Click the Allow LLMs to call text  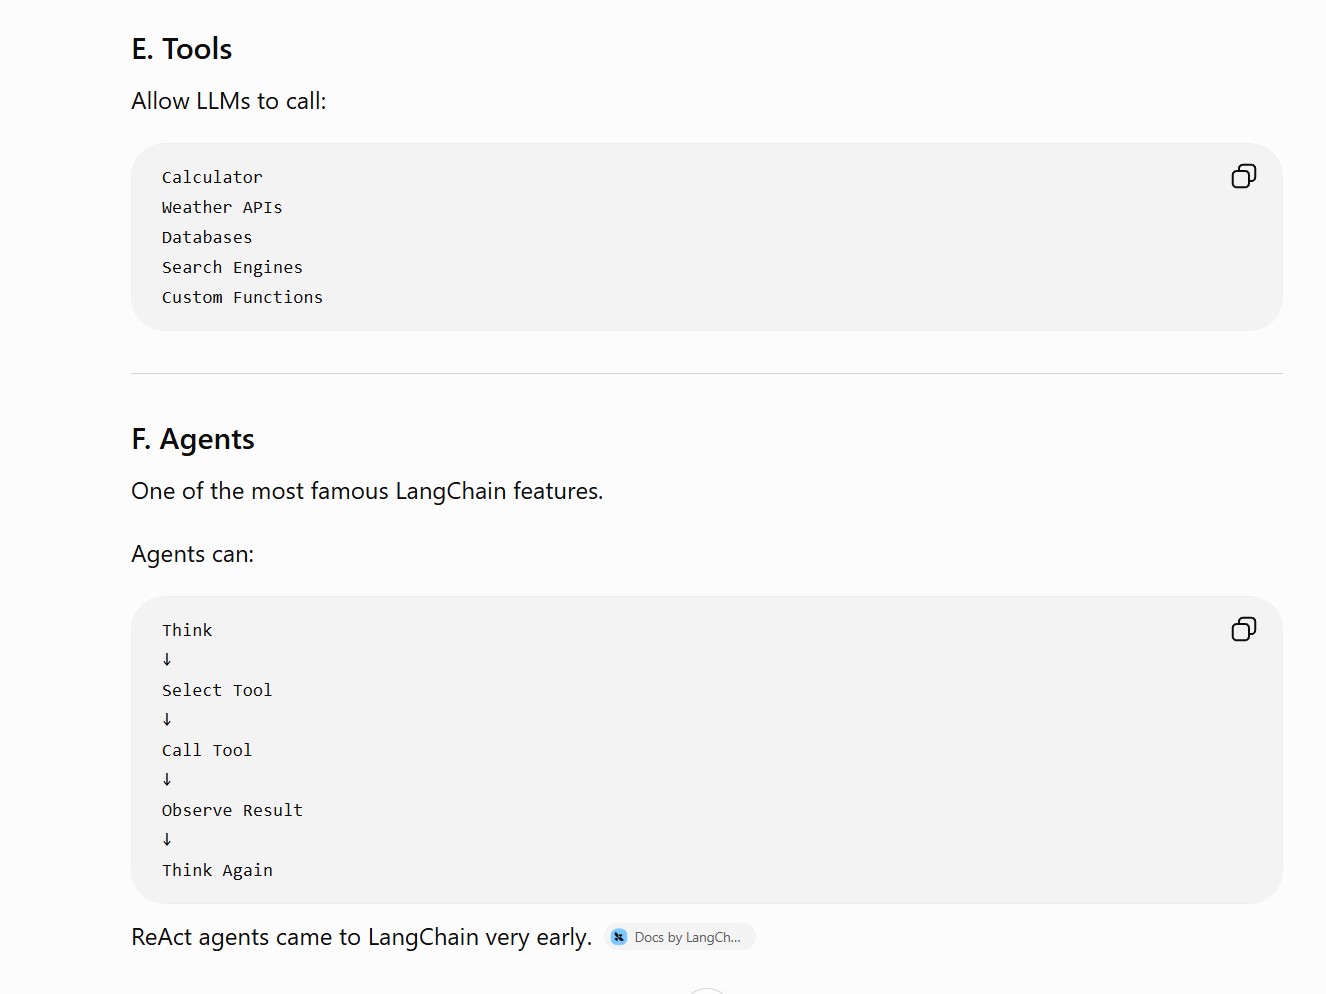(x=229, y=101)
